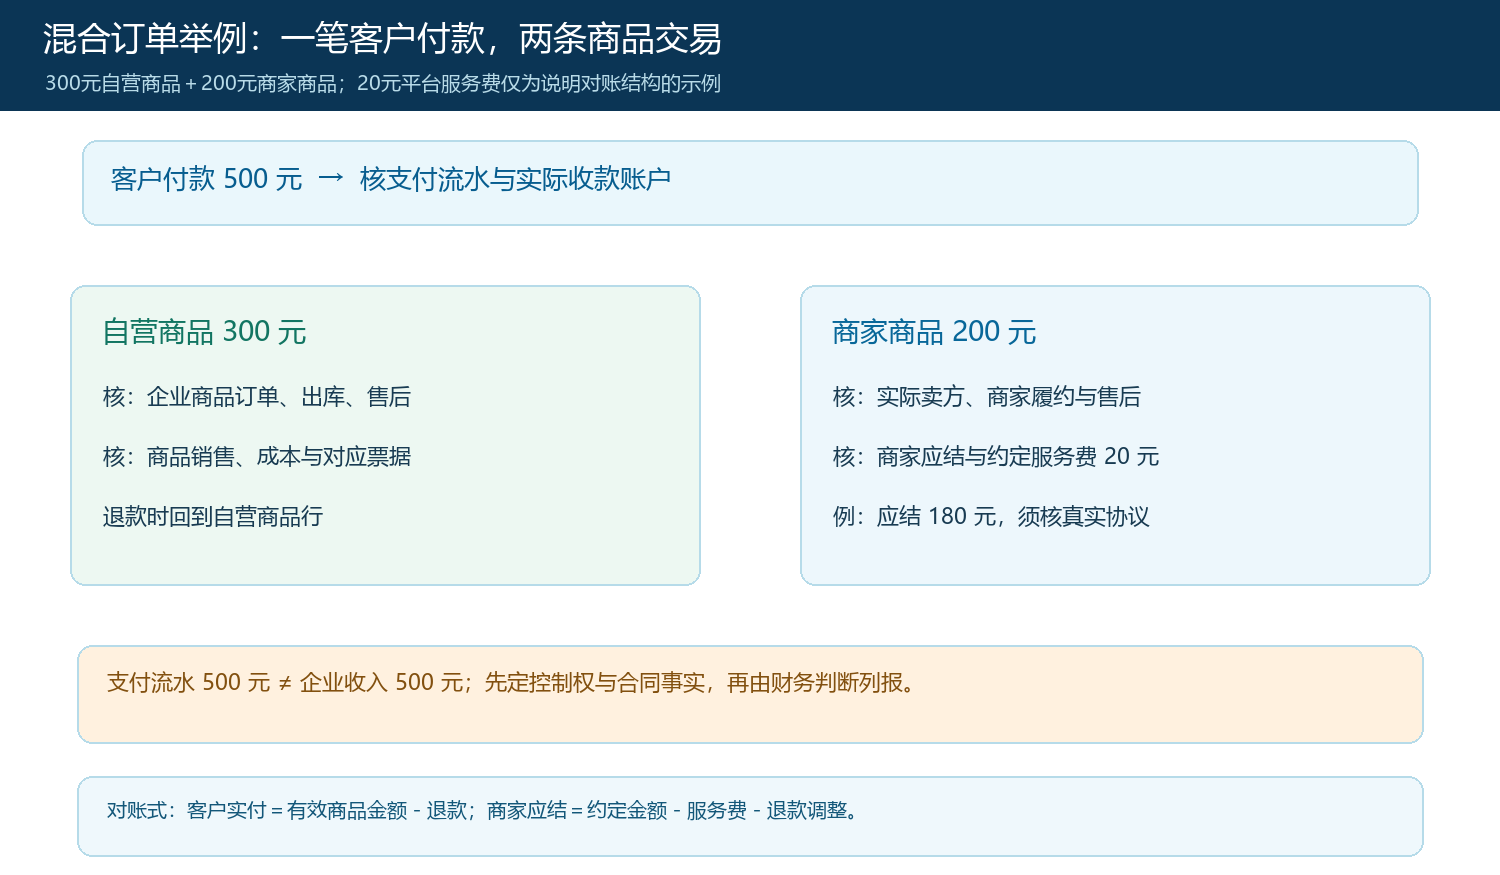Click the line 核：商家应结与约定服务费 20 元
The height and width of the screenshot is (875, 1500).
[x=996, y=457]
